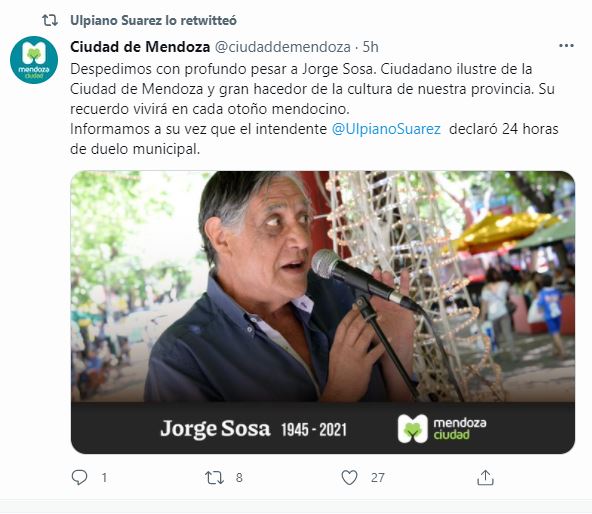The height and width of the screenshot is (514, 592).
Task: Open the Ulpiano Suarez lo retwitteó link
Action: point(153,20)
